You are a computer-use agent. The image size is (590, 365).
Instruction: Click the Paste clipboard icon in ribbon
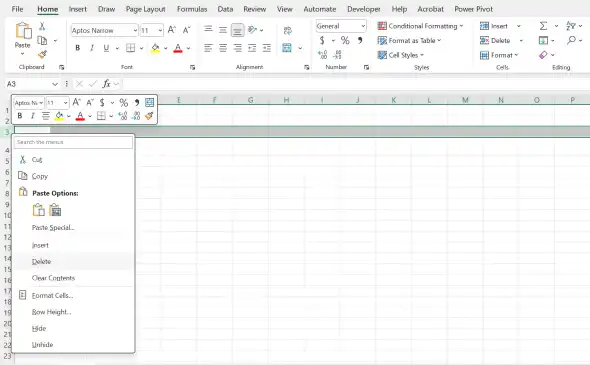coord(23,31)
